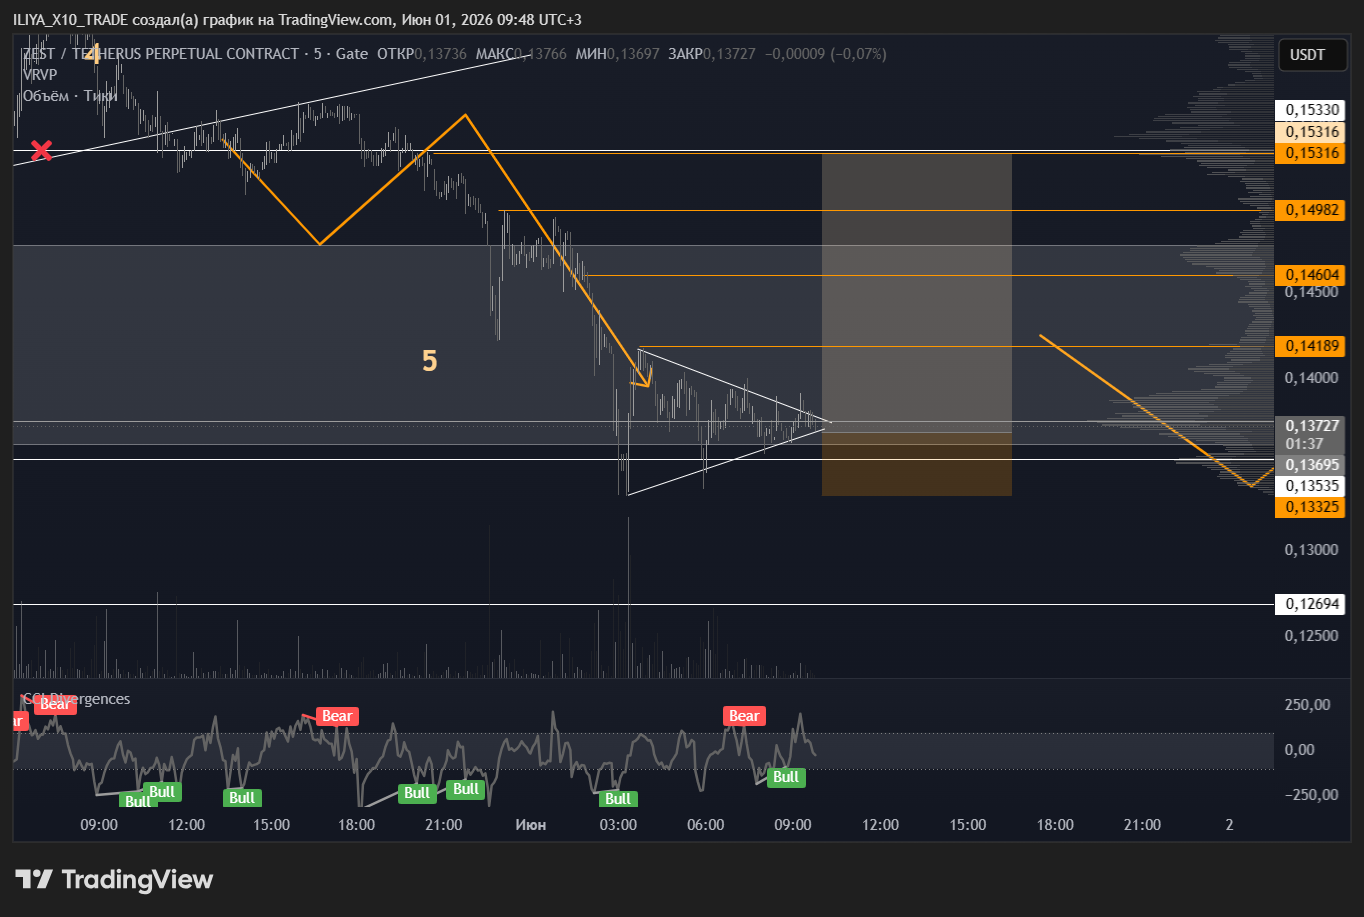Click the ЗАКР 0,13727 close value
The height and width of the screenshot is (917, 1364).
[712, 54]
